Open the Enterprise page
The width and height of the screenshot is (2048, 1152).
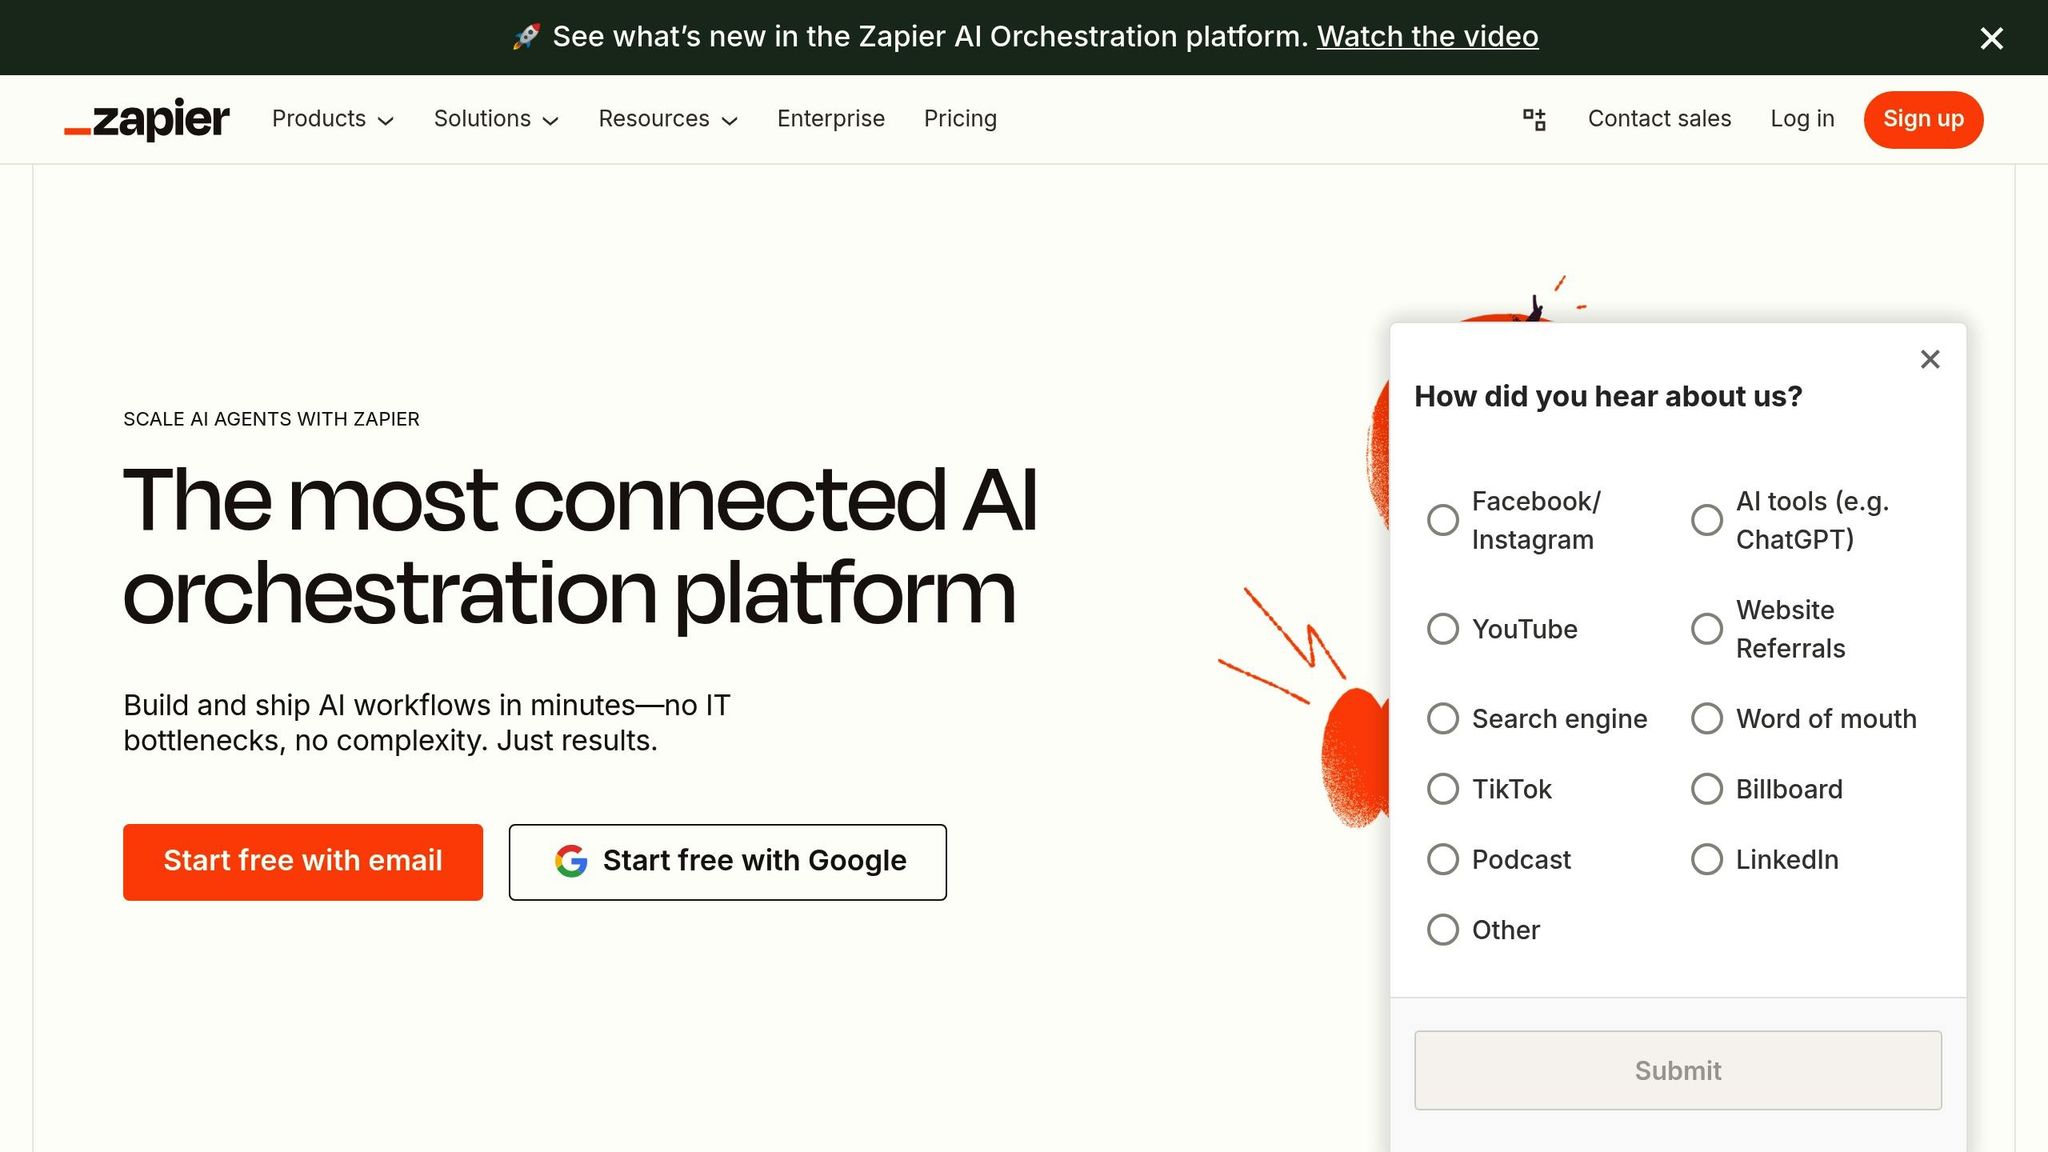pyautogui.click(x=831, y=119)
